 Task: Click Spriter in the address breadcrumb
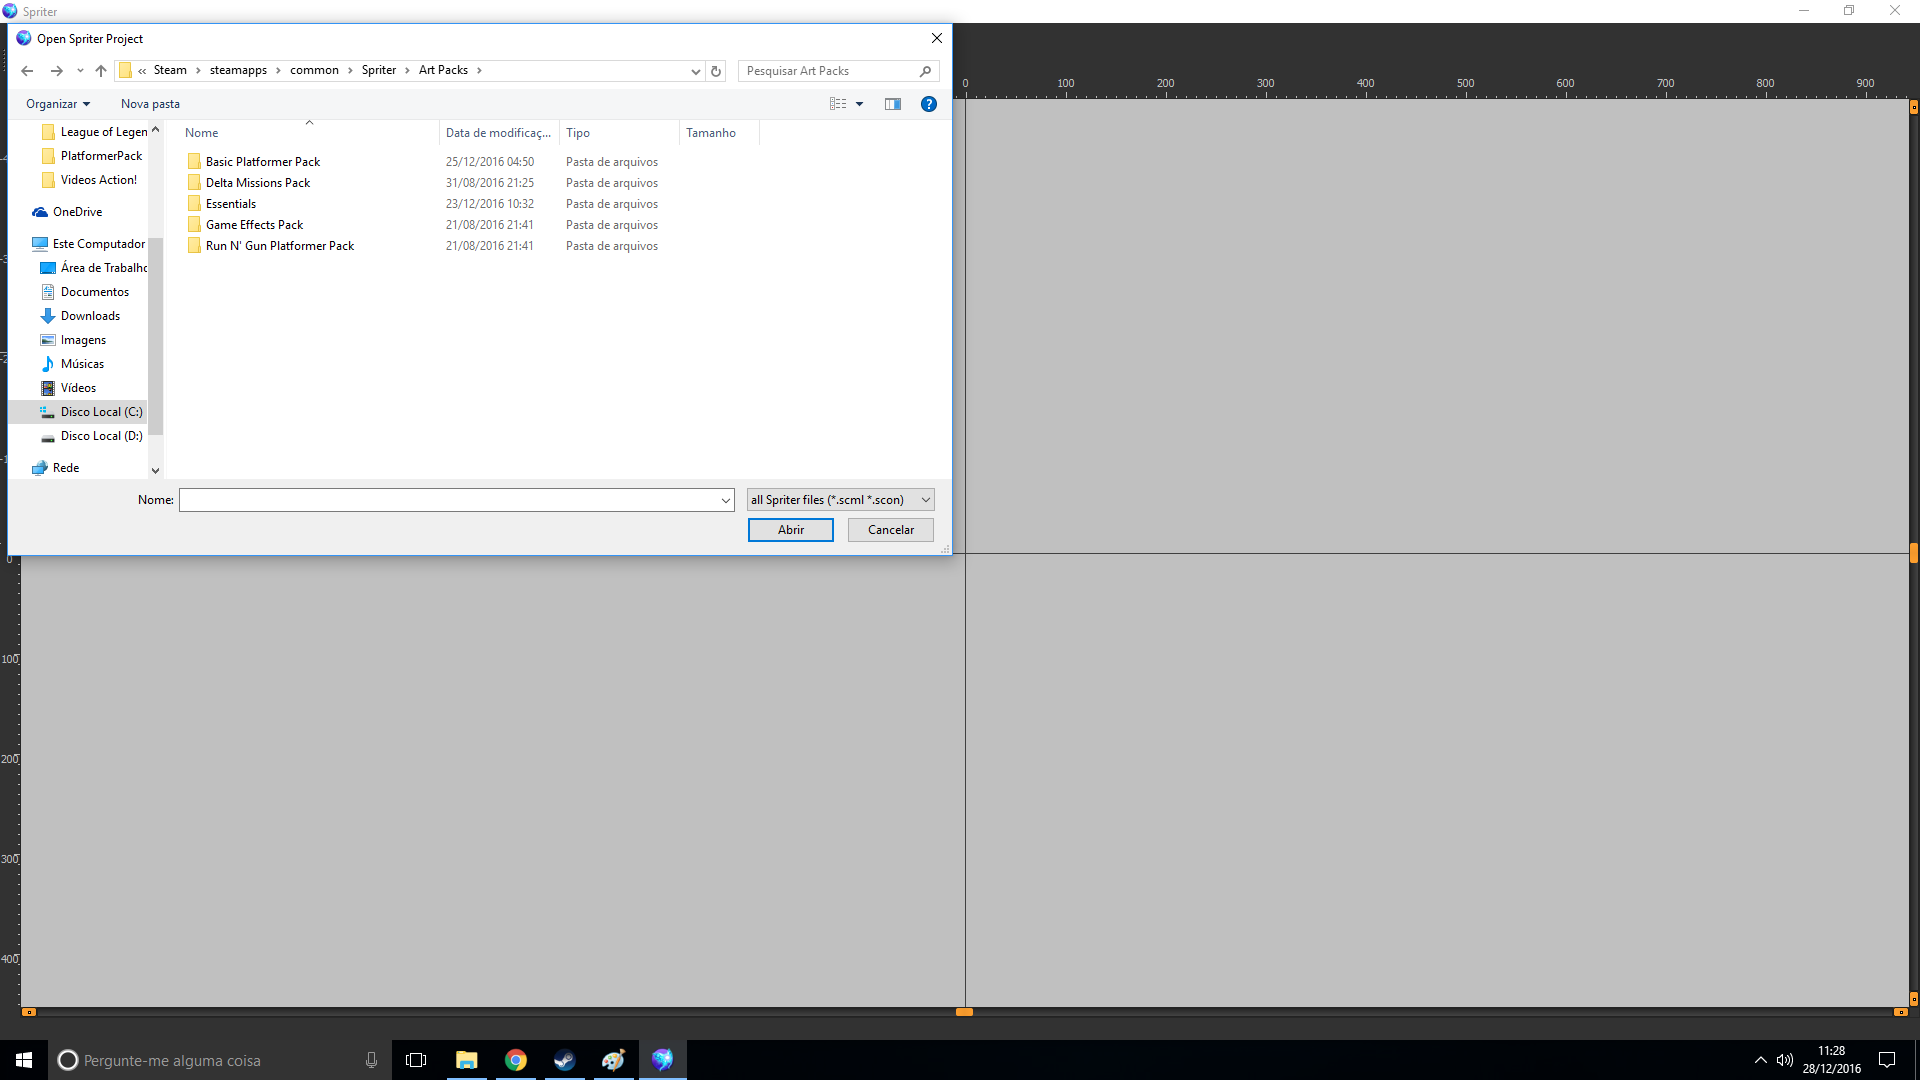(379, 70)
